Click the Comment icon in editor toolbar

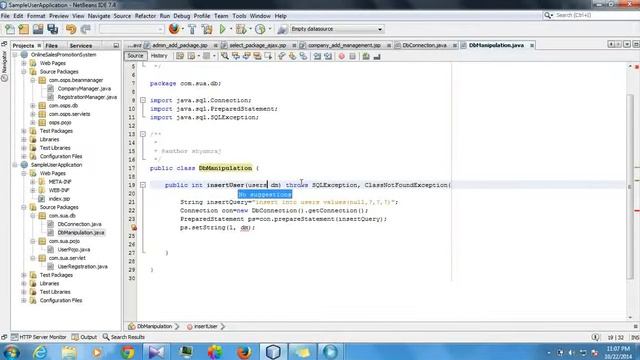[366, 56]
